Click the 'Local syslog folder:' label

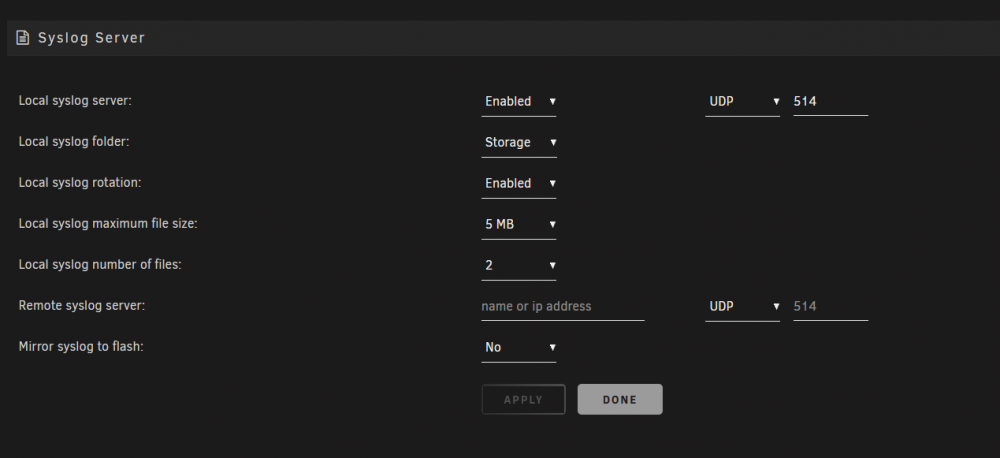(x=74, y=142)
